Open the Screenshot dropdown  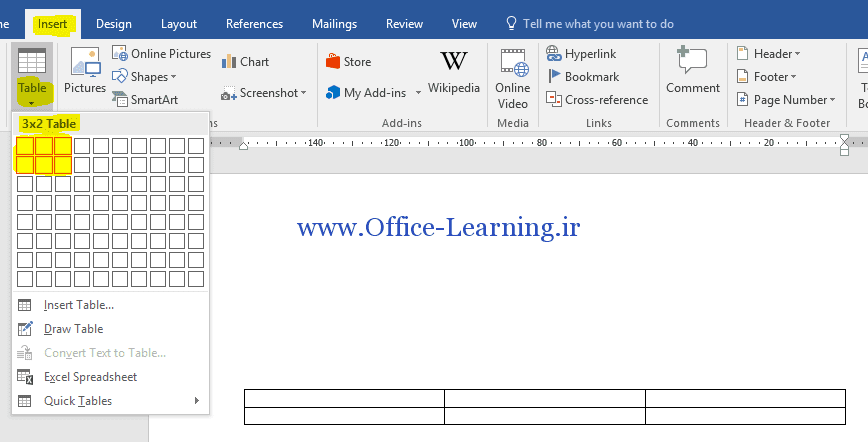click(x=264, y=93)
